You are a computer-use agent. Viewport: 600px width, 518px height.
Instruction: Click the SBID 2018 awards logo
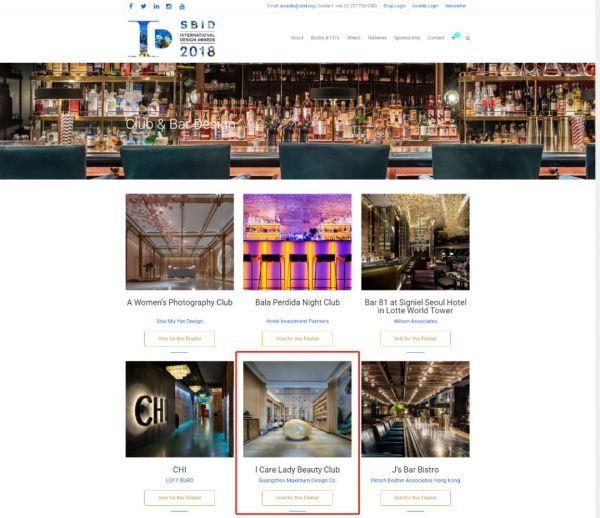tap(172, 38)
